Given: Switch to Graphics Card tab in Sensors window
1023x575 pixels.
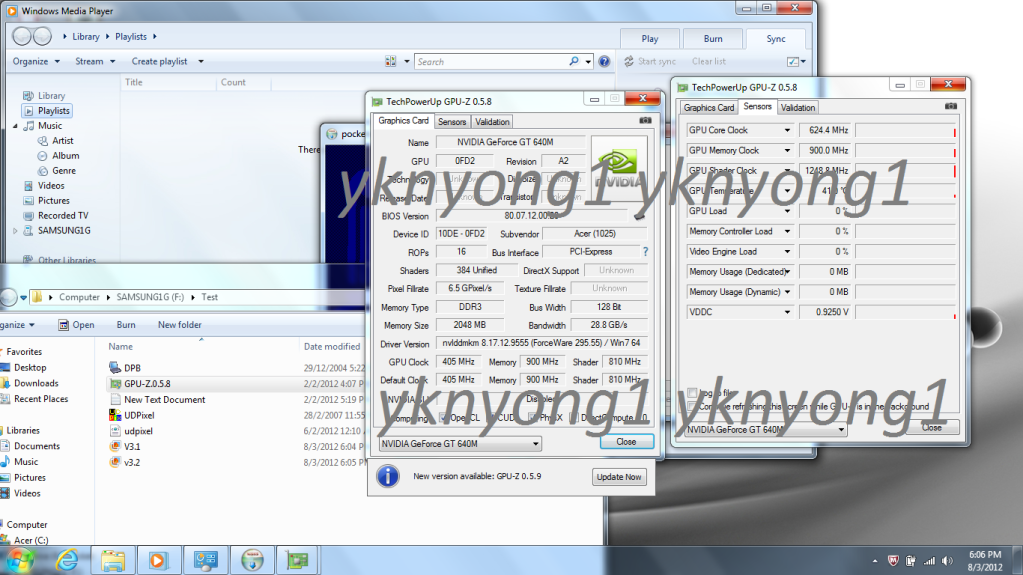Looking at the screenshot, I should [x=709, y=108].
